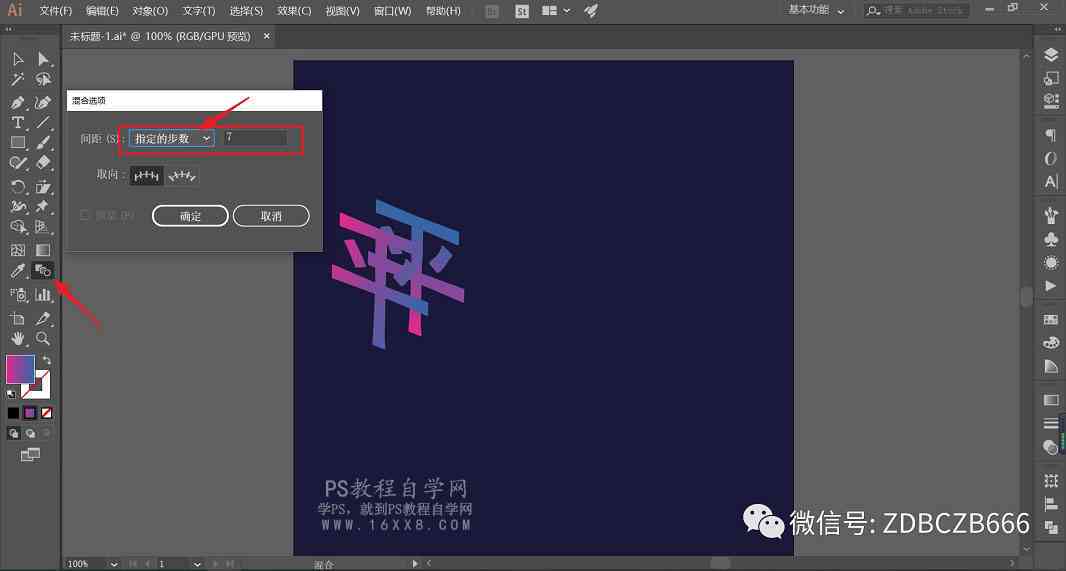Open the 对象(O) menu
The image size is (1066, 571).
click(x=150, y=11)
